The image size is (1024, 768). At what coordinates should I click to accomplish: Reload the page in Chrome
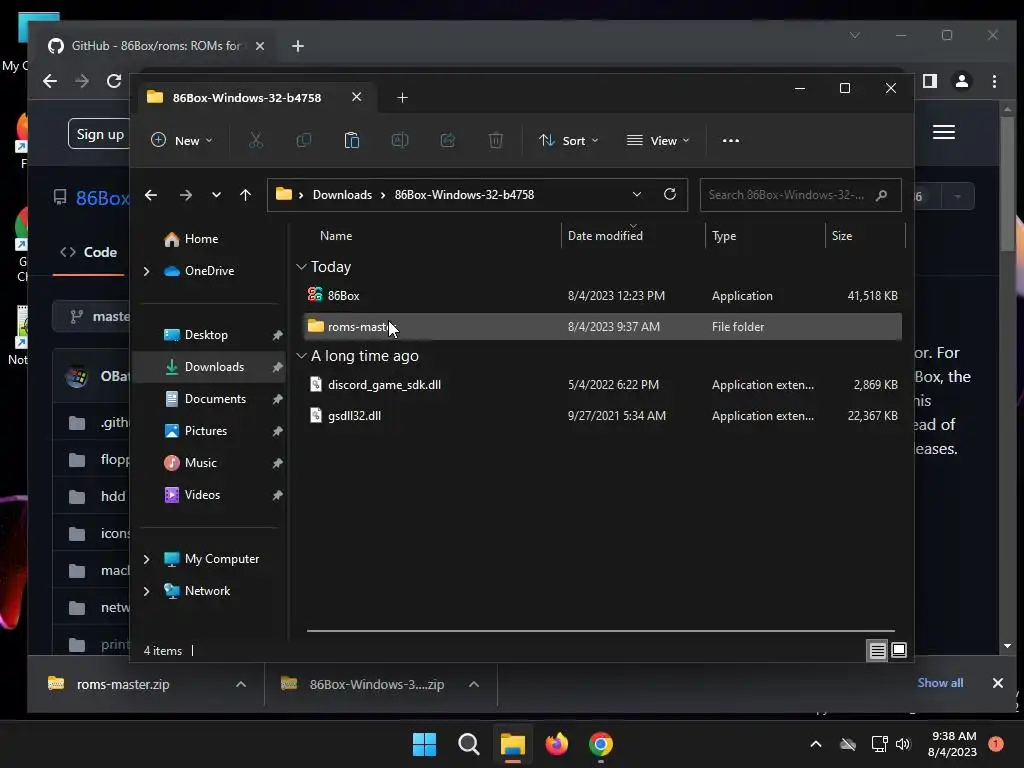coord(114,81)
